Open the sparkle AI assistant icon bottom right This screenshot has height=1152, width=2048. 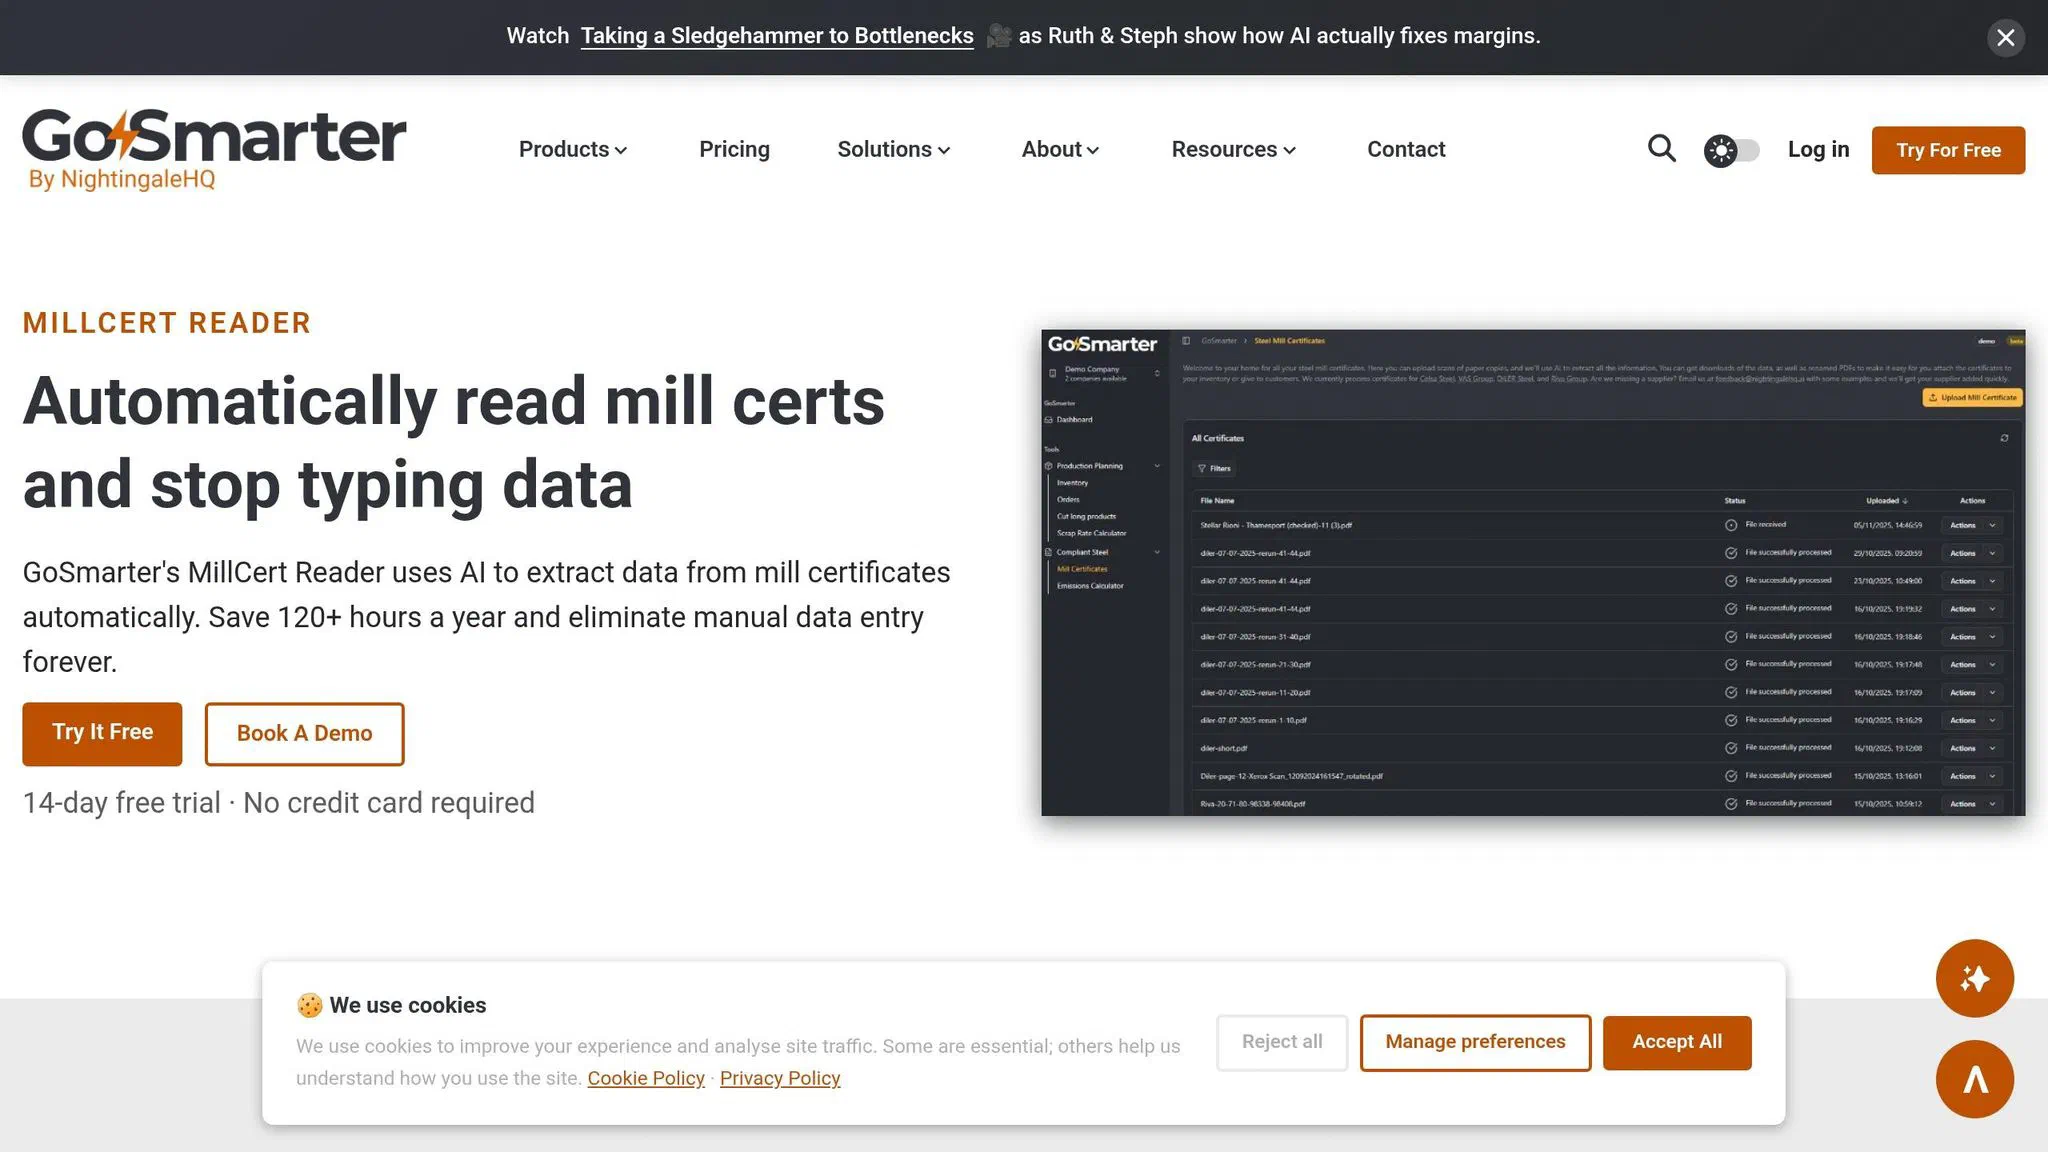coord(1975,979)
